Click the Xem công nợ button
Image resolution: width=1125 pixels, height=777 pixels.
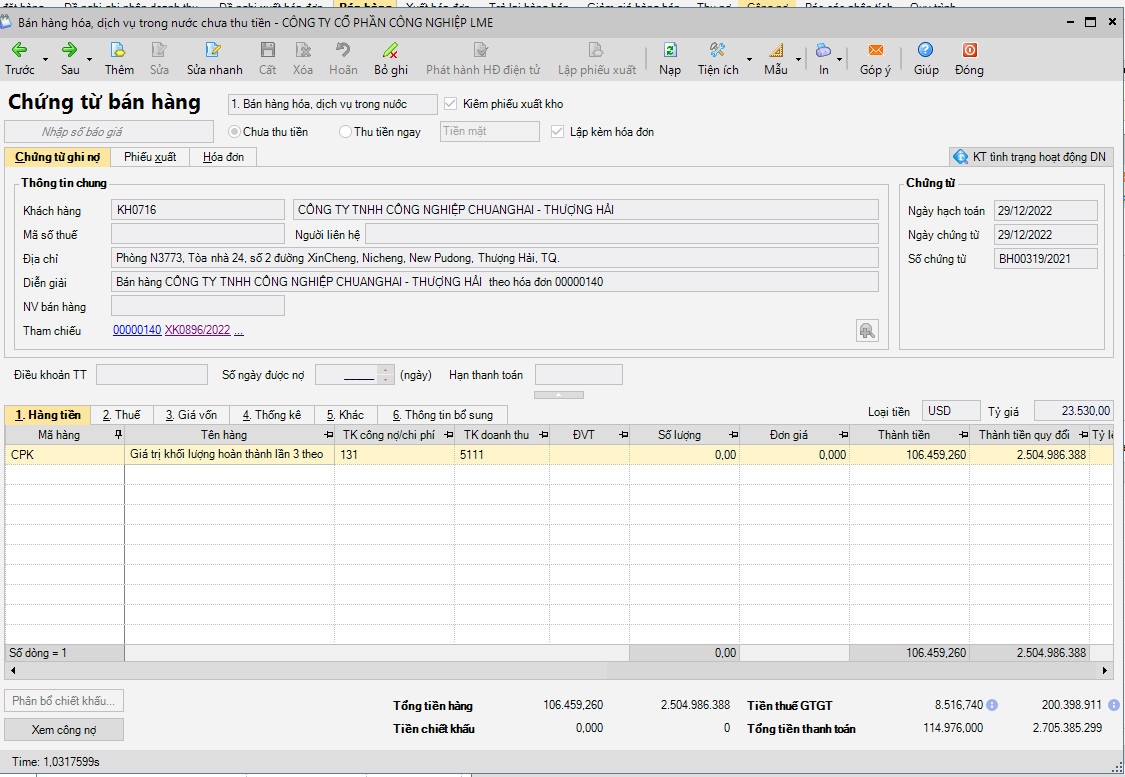[64, 730]
